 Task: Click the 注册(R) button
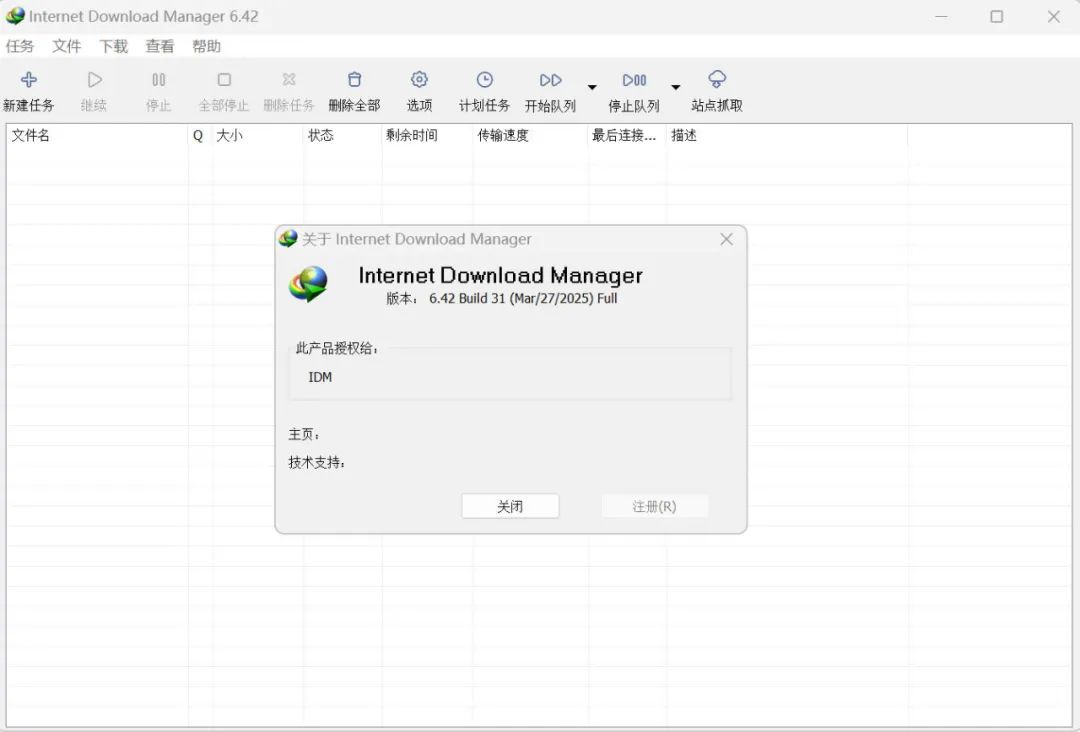point(654,507)
